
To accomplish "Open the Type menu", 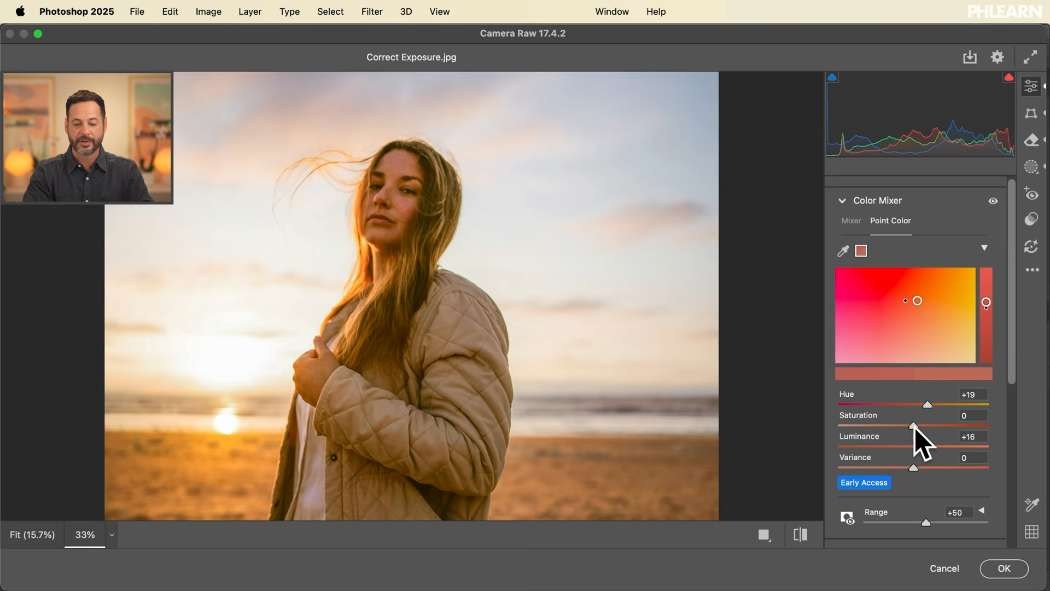I will point(289,11).
